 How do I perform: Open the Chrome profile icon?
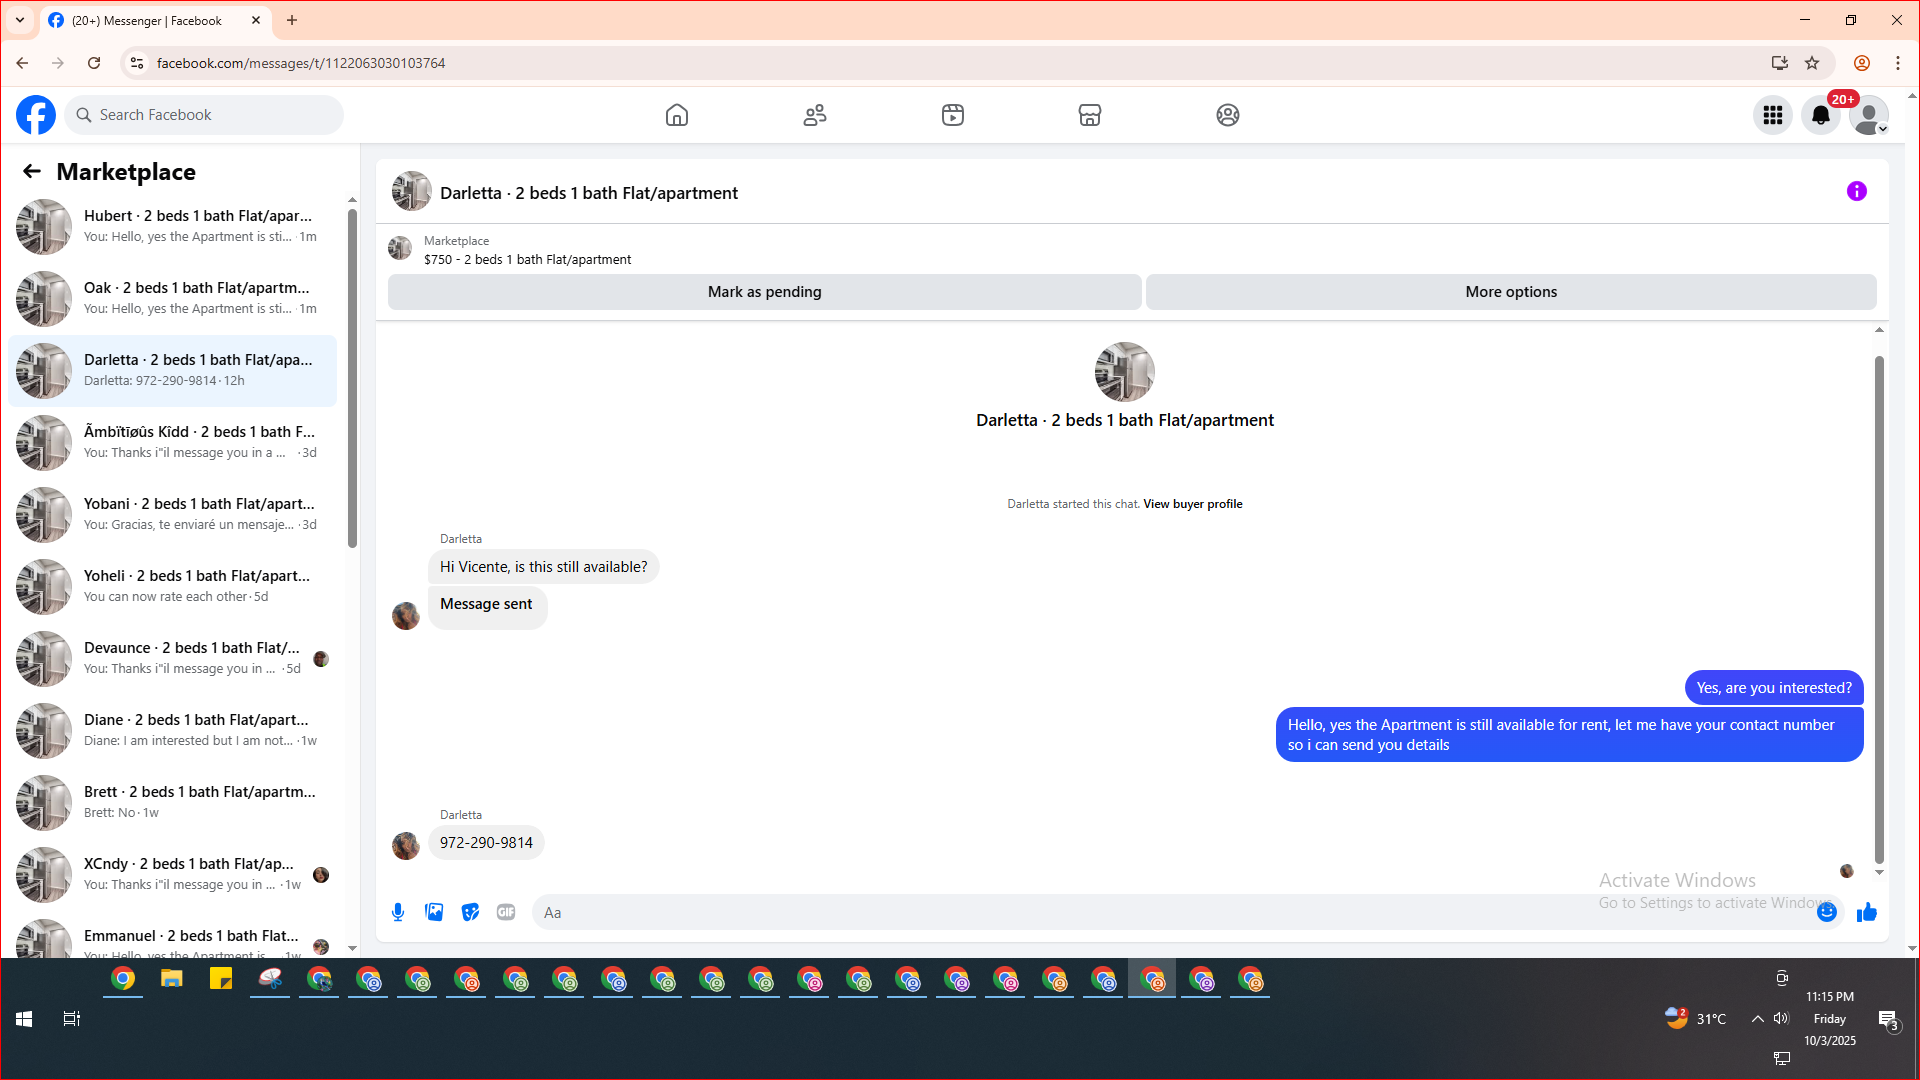tap(1862, 63)
